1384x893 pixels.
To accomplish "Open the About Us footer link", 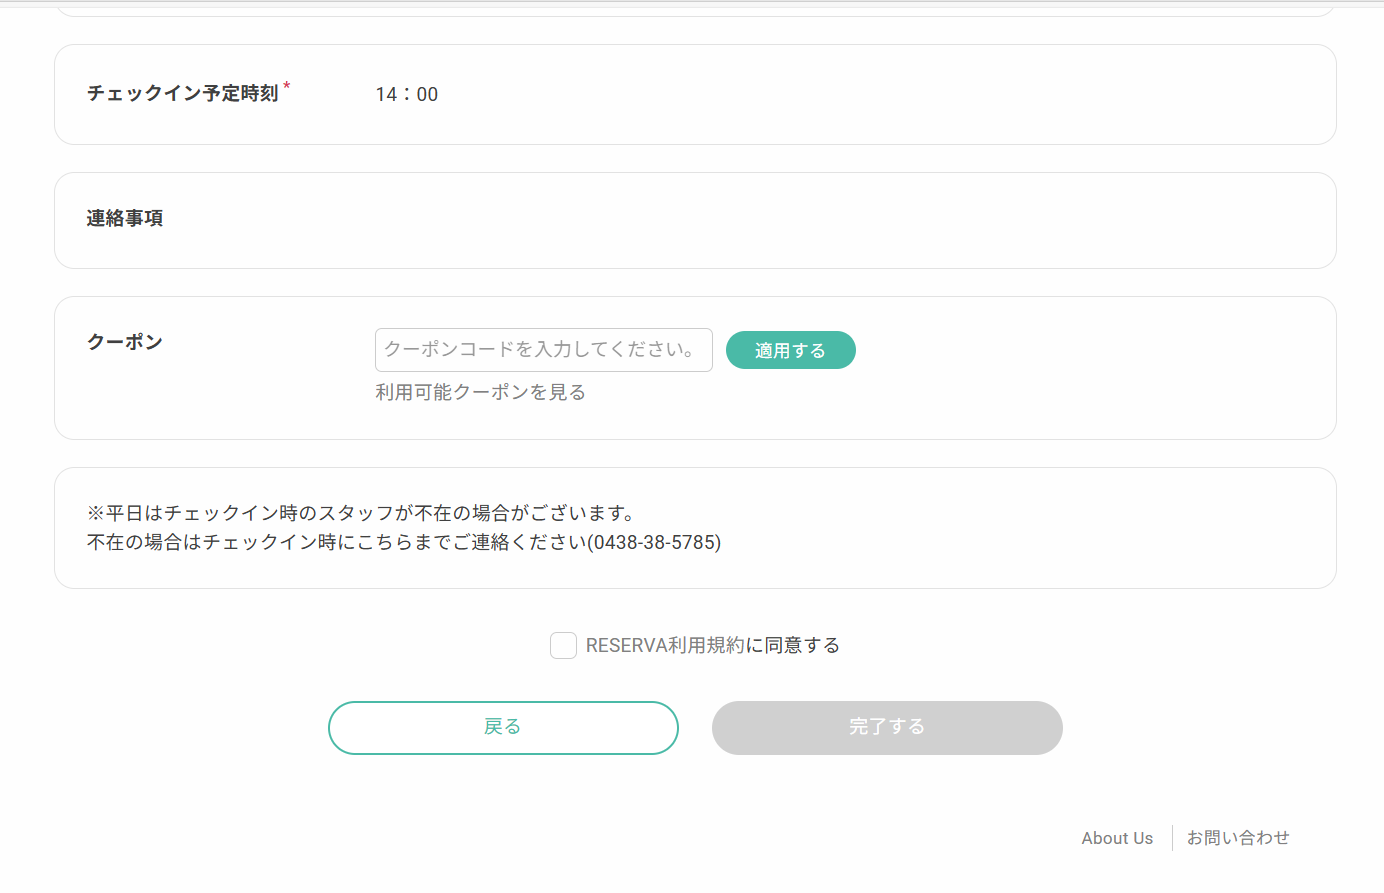I will point(1117,838).
